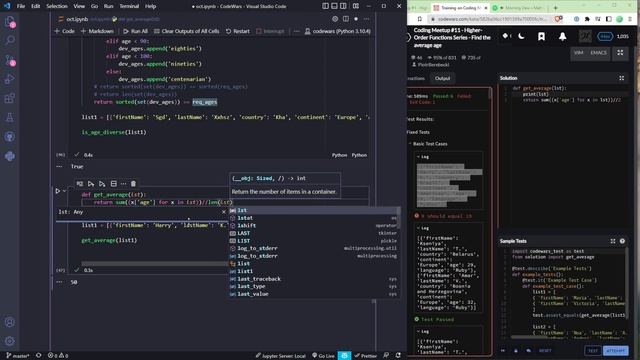The image size is (640, 360).
Task: Run cell and below from the cell toolbar
Action: pos(102,184)
